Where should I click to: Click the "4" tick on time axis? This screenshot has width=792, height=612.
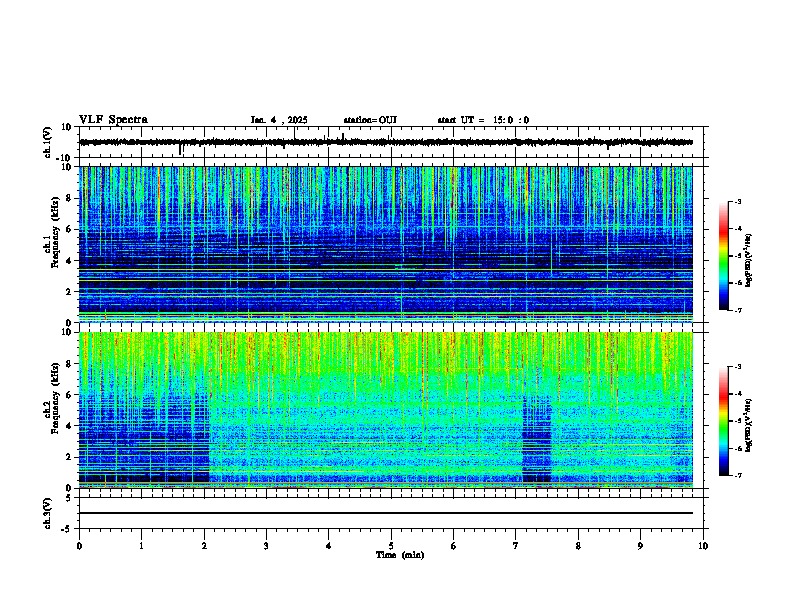click(329, 546)
